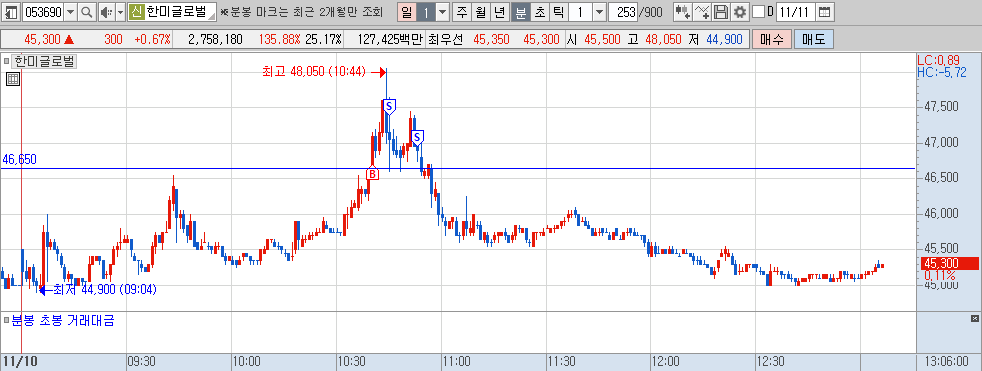982x371 pixels.
Task: Open stock search with the magnifier icon
Action: tap(87, 12)
